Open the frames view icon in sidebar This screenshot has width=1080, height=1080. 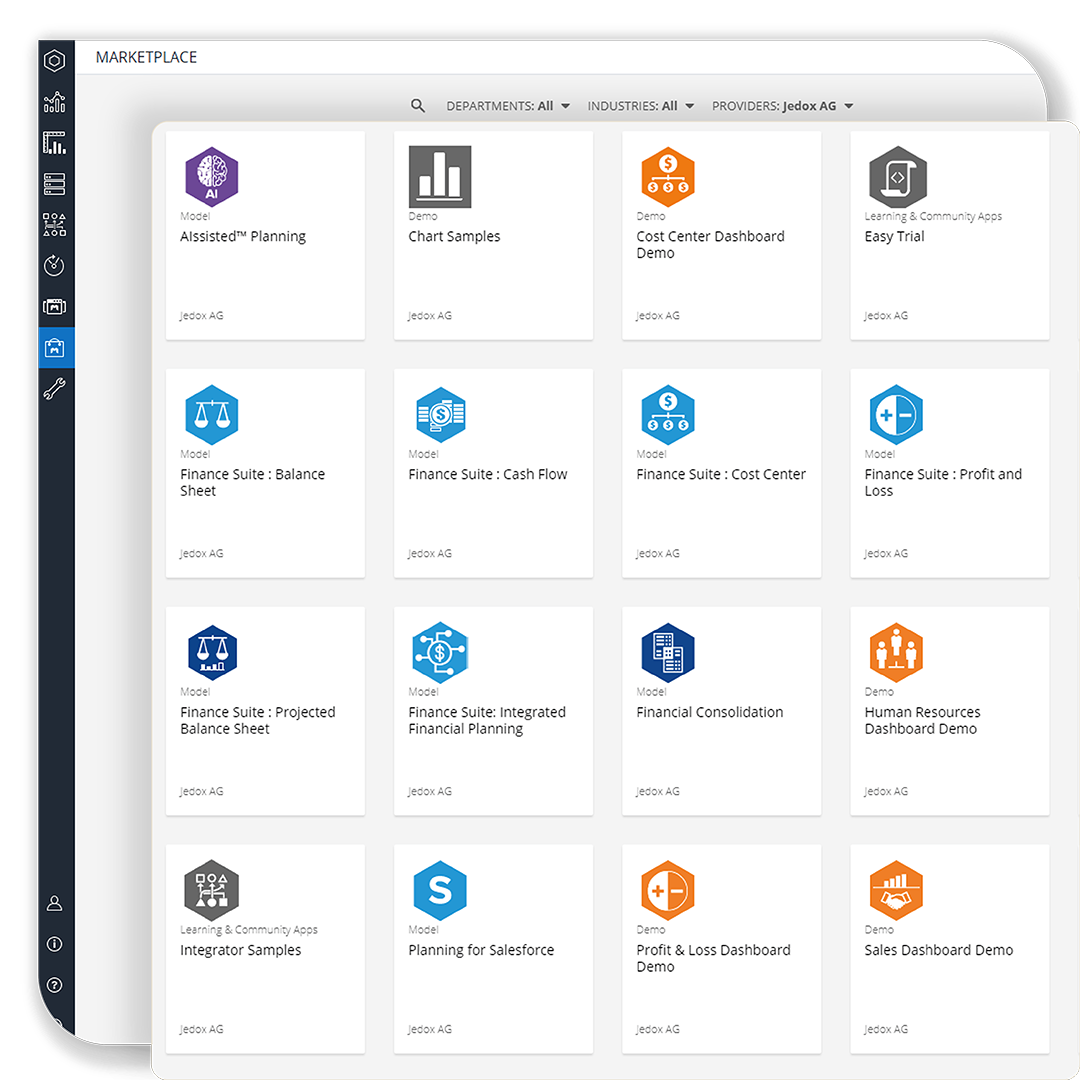[54, 306]
